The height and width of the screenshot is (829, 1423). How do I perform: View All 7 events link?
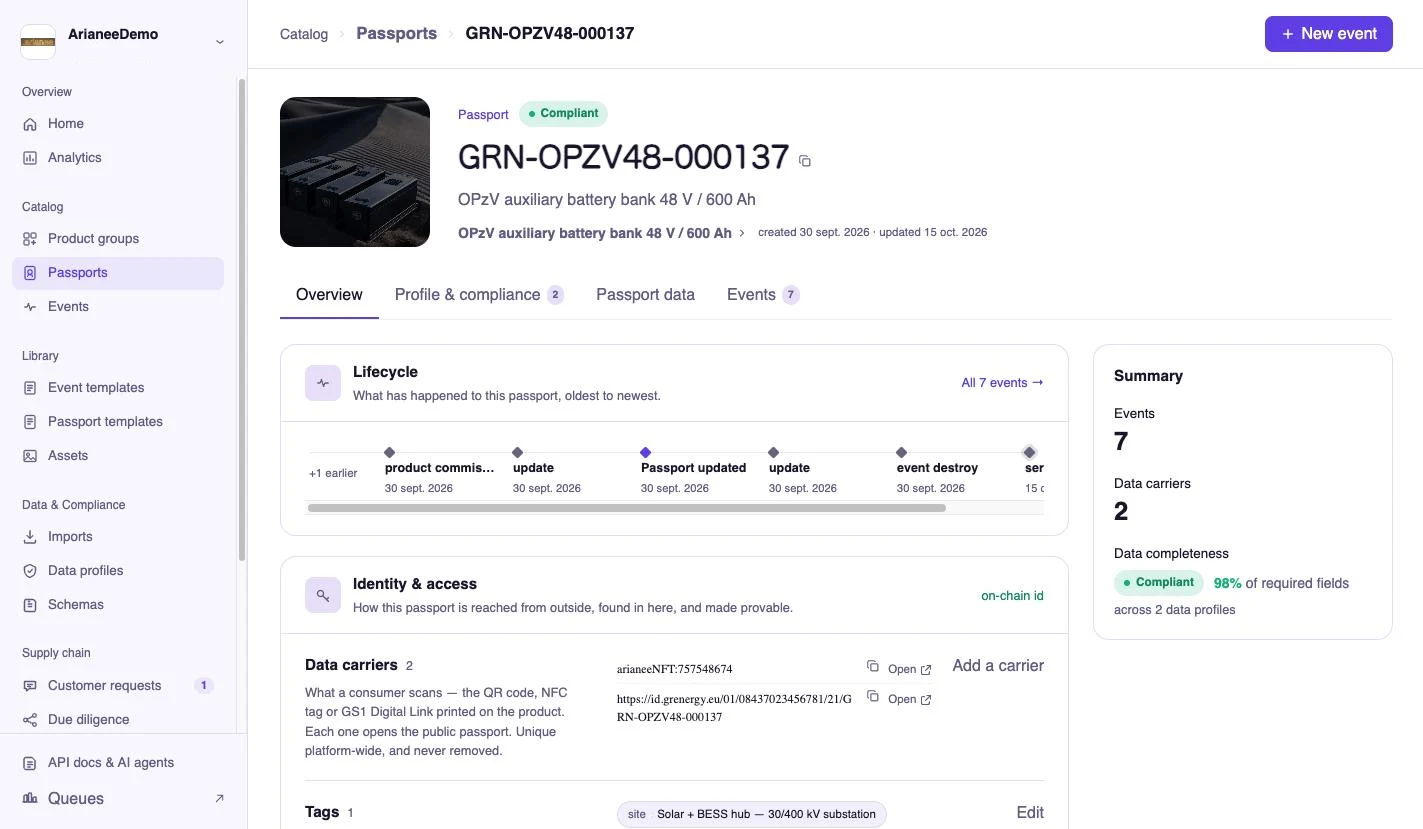pyautogui.click(x=1002, y=383)
